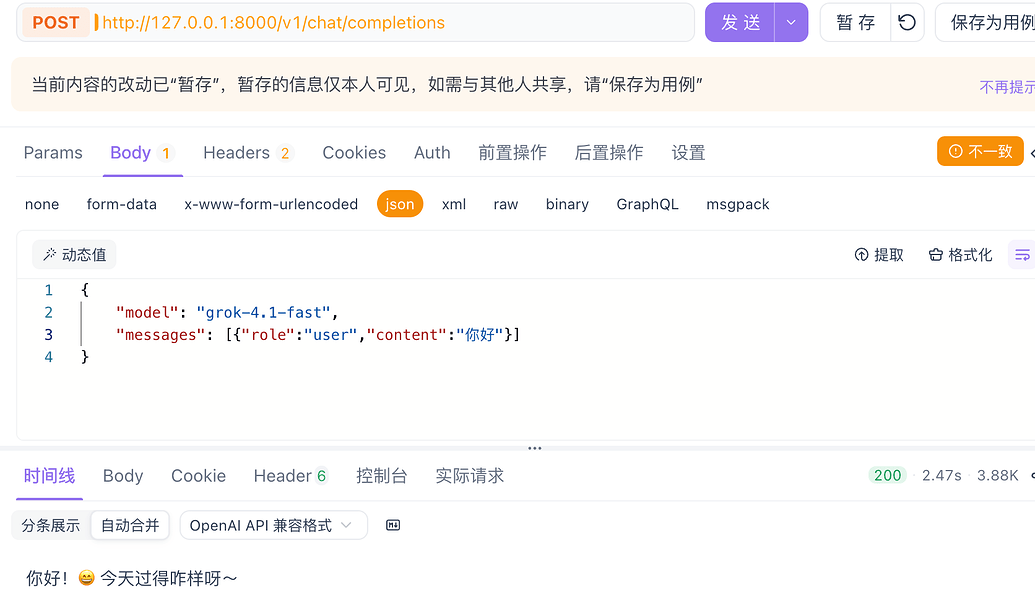This screenshot has width=1035, height=607.
Task: Open the Auth tab
Action: click(432, 153)
